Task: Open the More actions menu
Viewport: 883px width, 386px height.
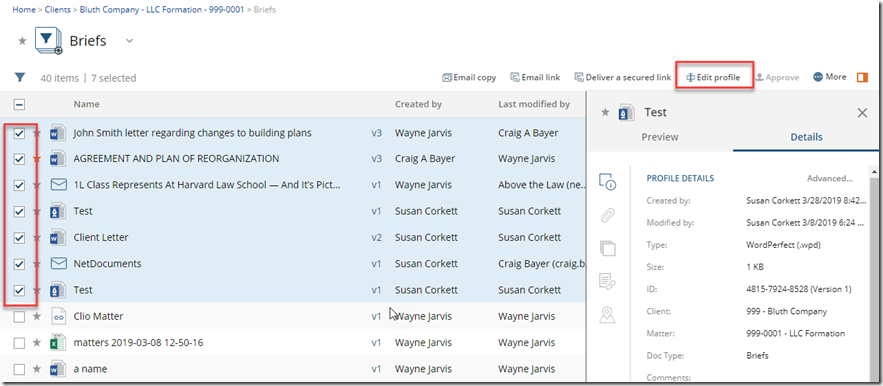Action: (830, 77)
